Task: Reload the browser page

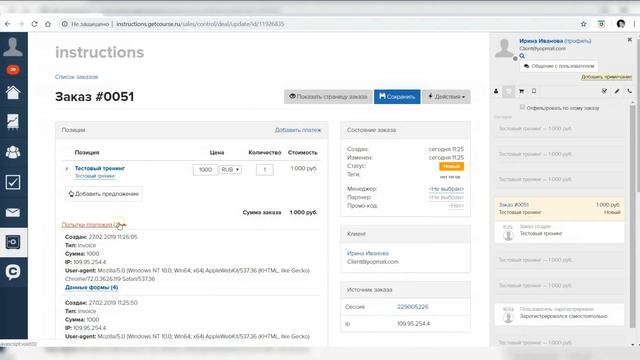Action: (x=34, y=24)
